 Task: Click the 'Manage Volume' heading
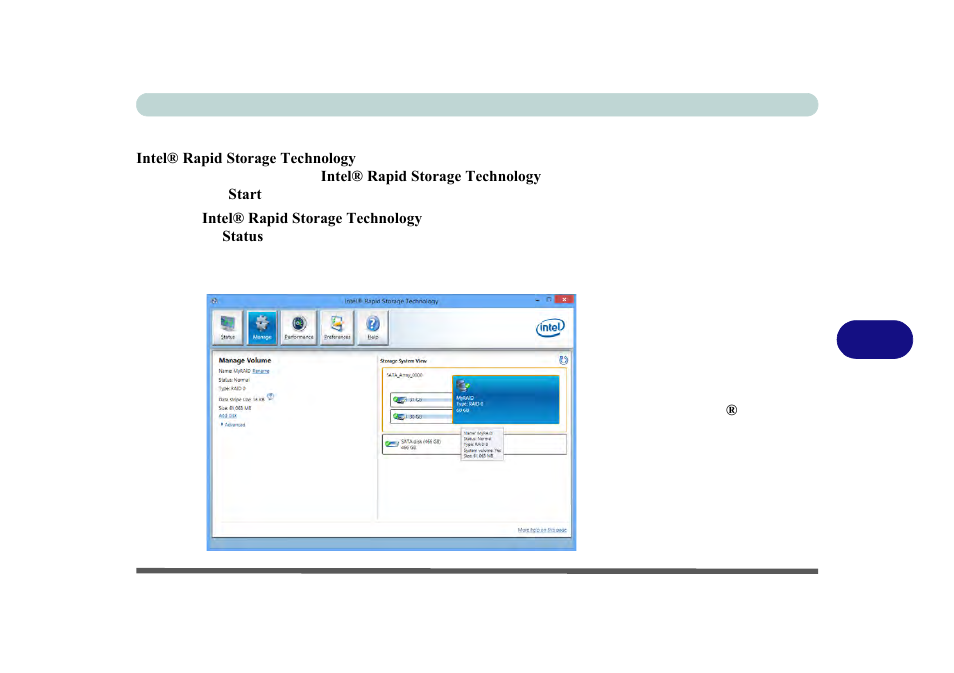(245, 360)
